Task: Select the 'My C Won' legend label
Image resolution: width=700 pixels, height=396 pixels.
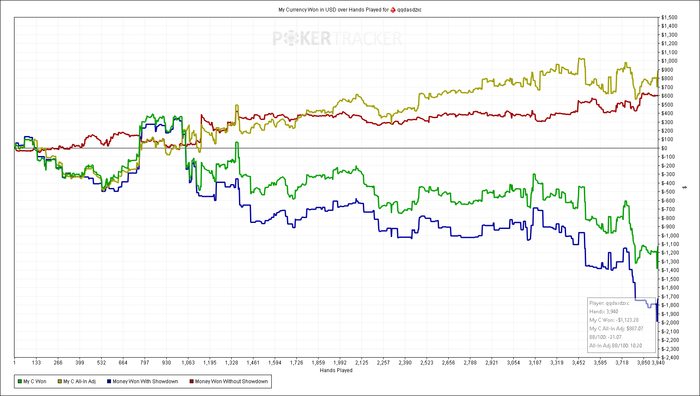Action: [x=34, y=382]
